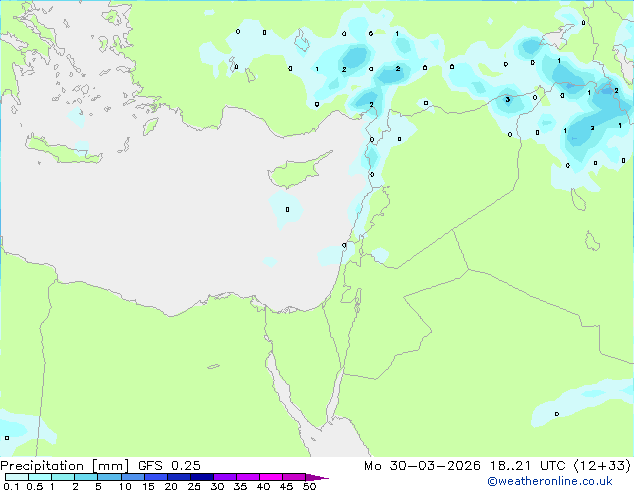This screenshot has height=490, width=634.
Task: Click the '0.1' legend scale value
Action: tap(11, 486)
